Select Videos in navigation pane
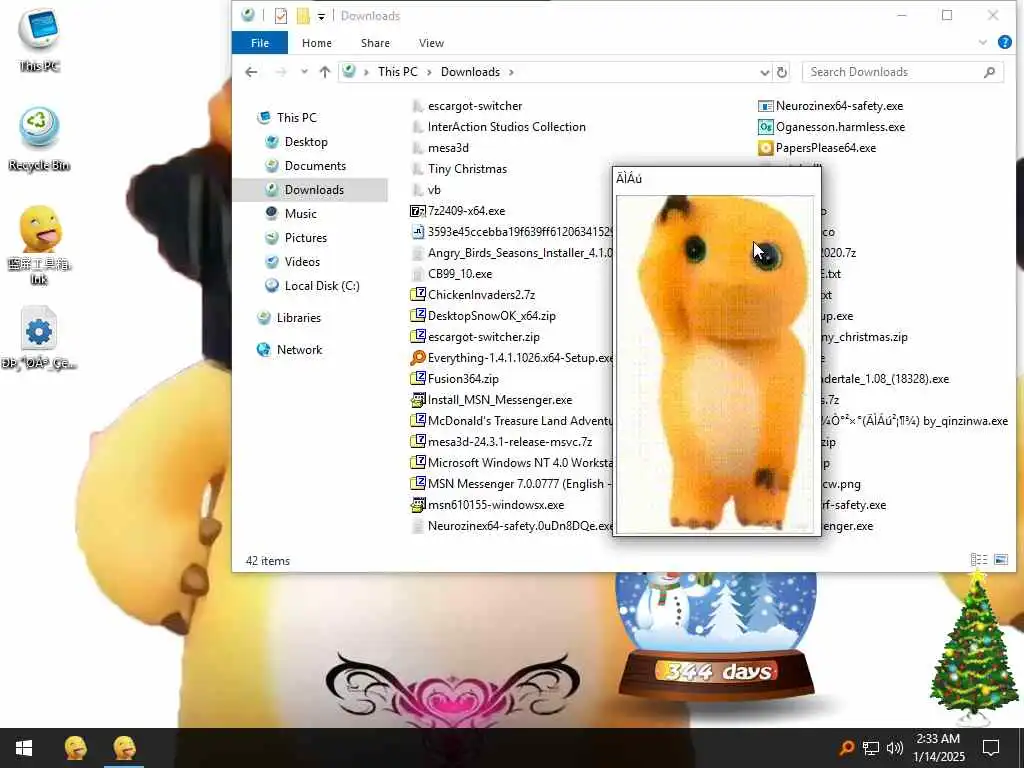 click(x=302, y=262)
